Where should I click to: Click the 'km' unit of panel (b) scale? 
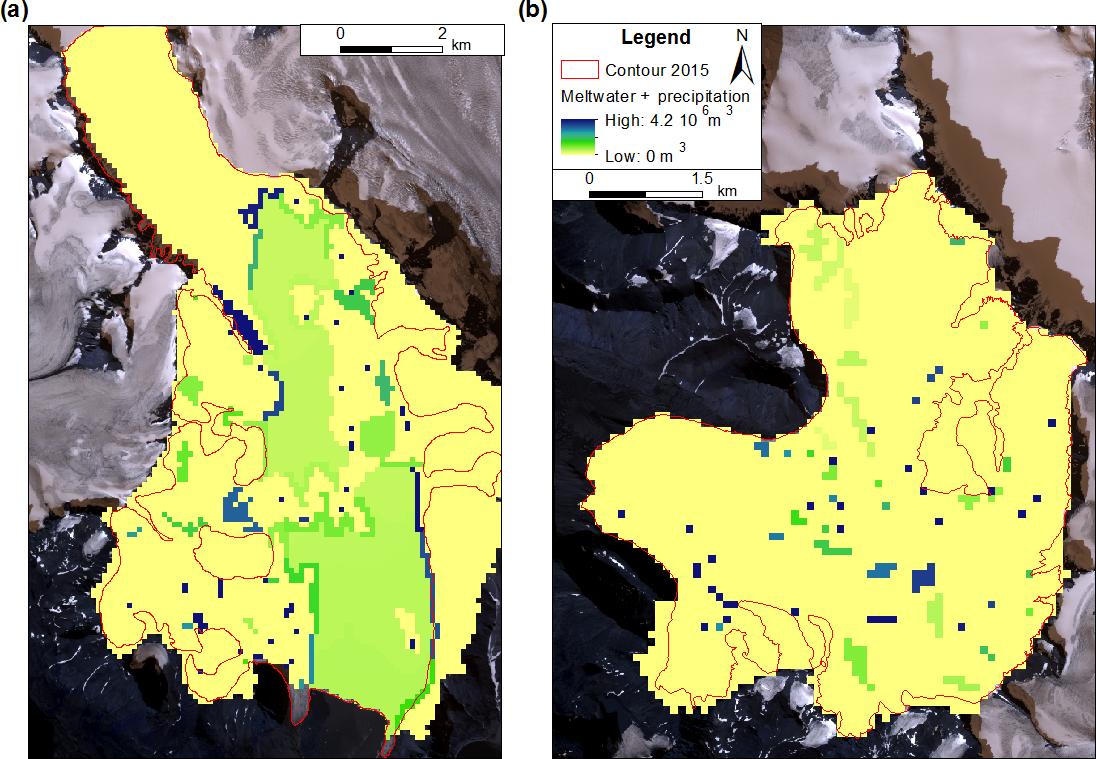pos(726,190)
